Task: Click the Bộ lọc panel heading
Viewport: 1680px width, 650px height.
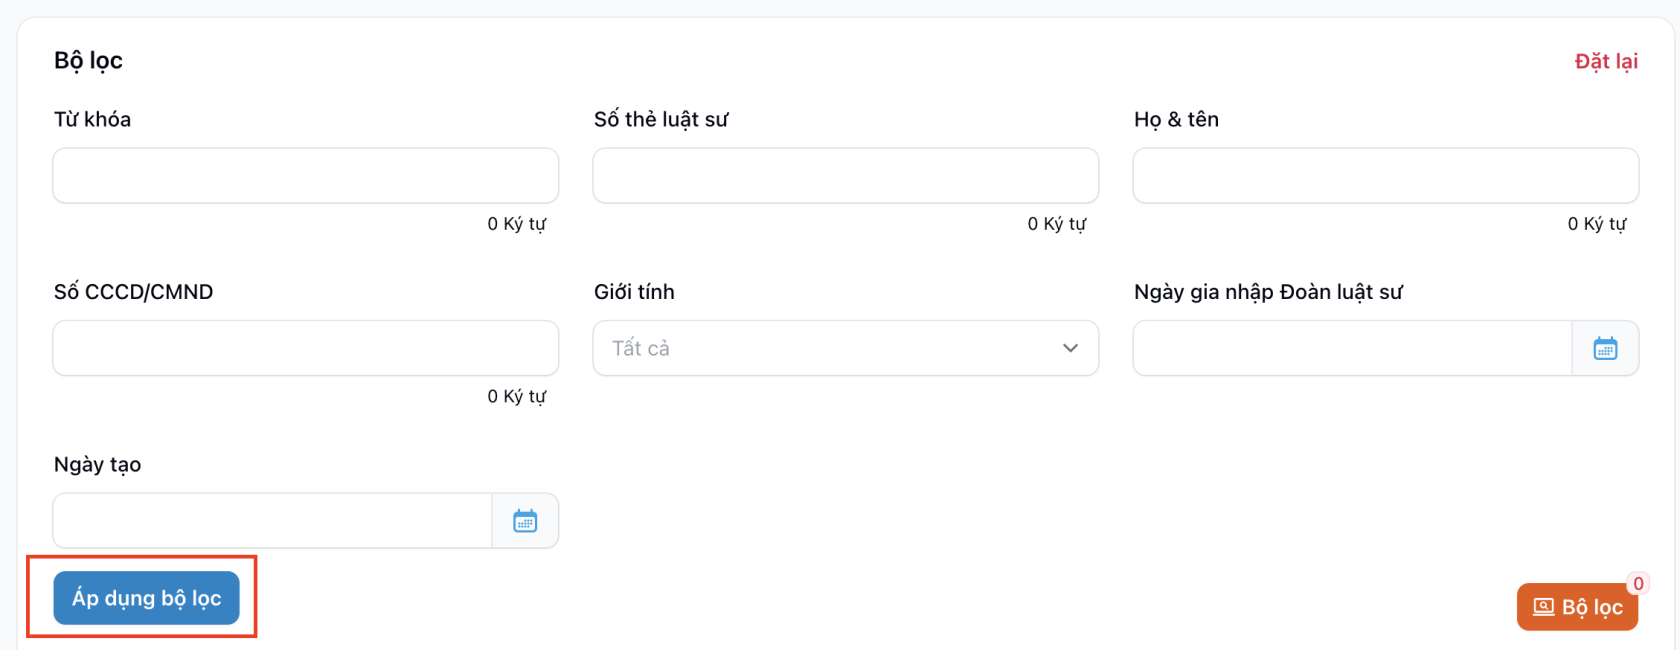Action: click(88, 60)
